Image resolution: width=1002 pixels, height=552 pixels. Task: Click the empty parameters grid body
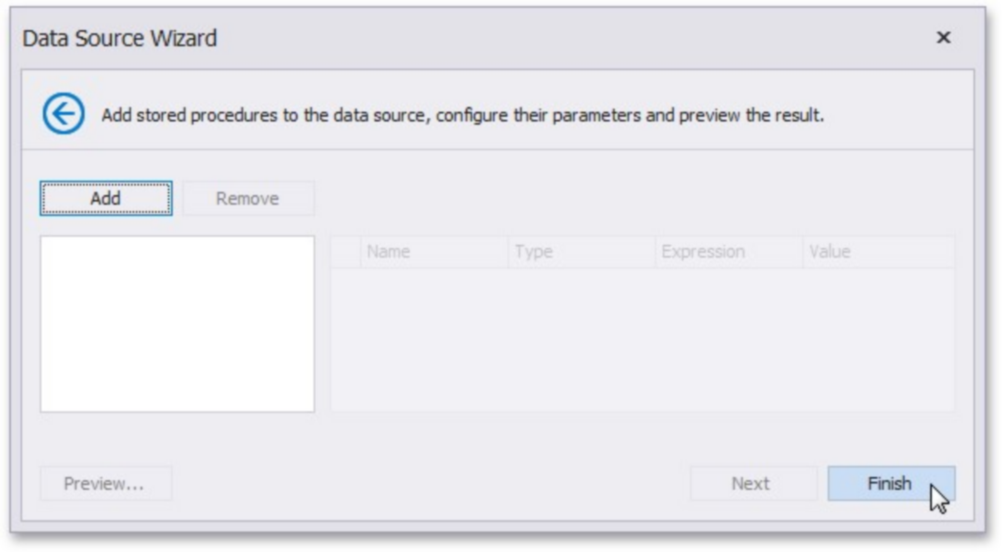[642, 339]
